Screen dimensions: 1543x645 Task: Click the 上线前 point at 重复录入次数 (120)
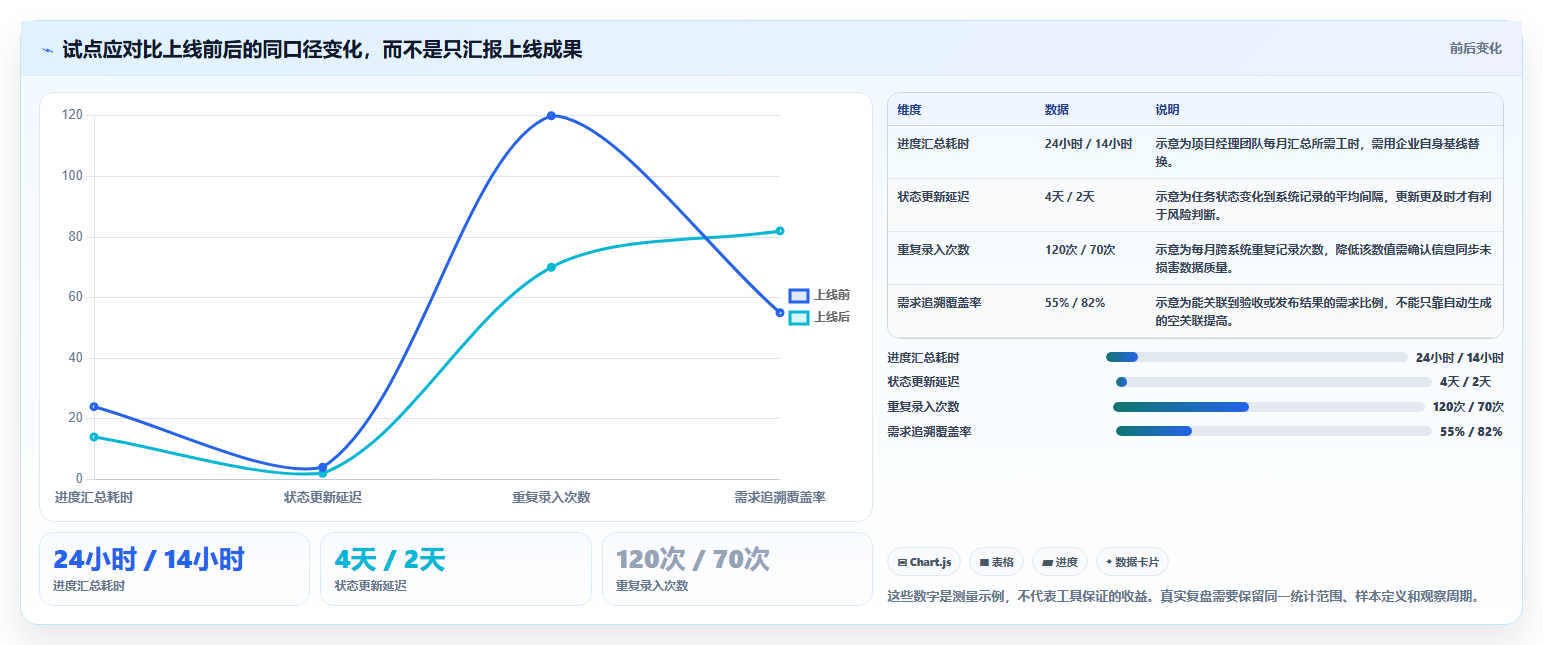click(551, 116)
